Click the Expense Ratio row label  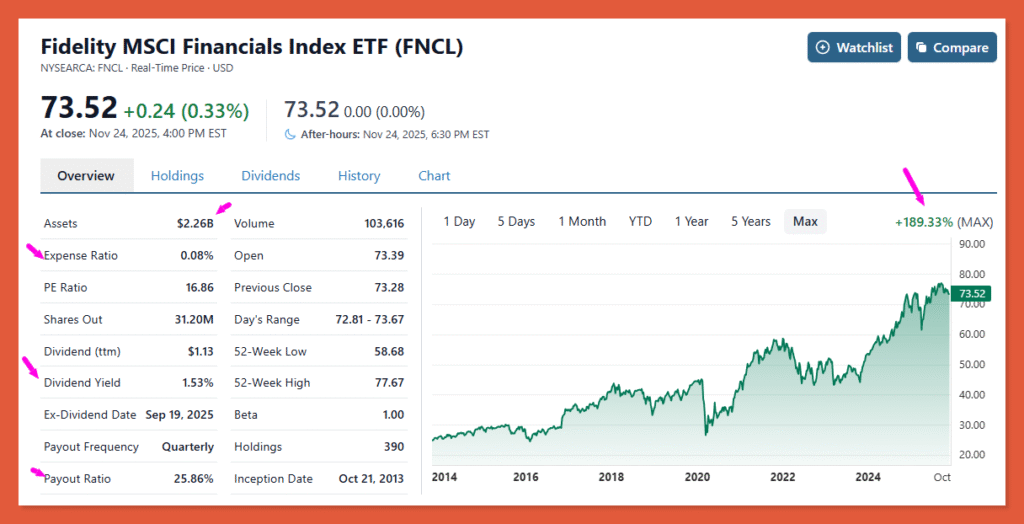point(81,255)
